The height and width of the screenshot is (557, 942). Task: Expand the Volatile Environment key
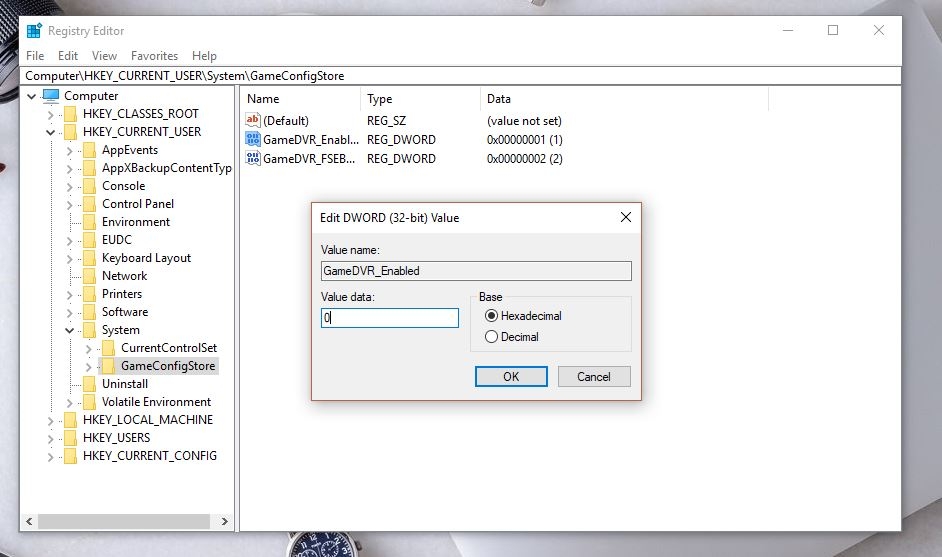click(x=70, y=403)
